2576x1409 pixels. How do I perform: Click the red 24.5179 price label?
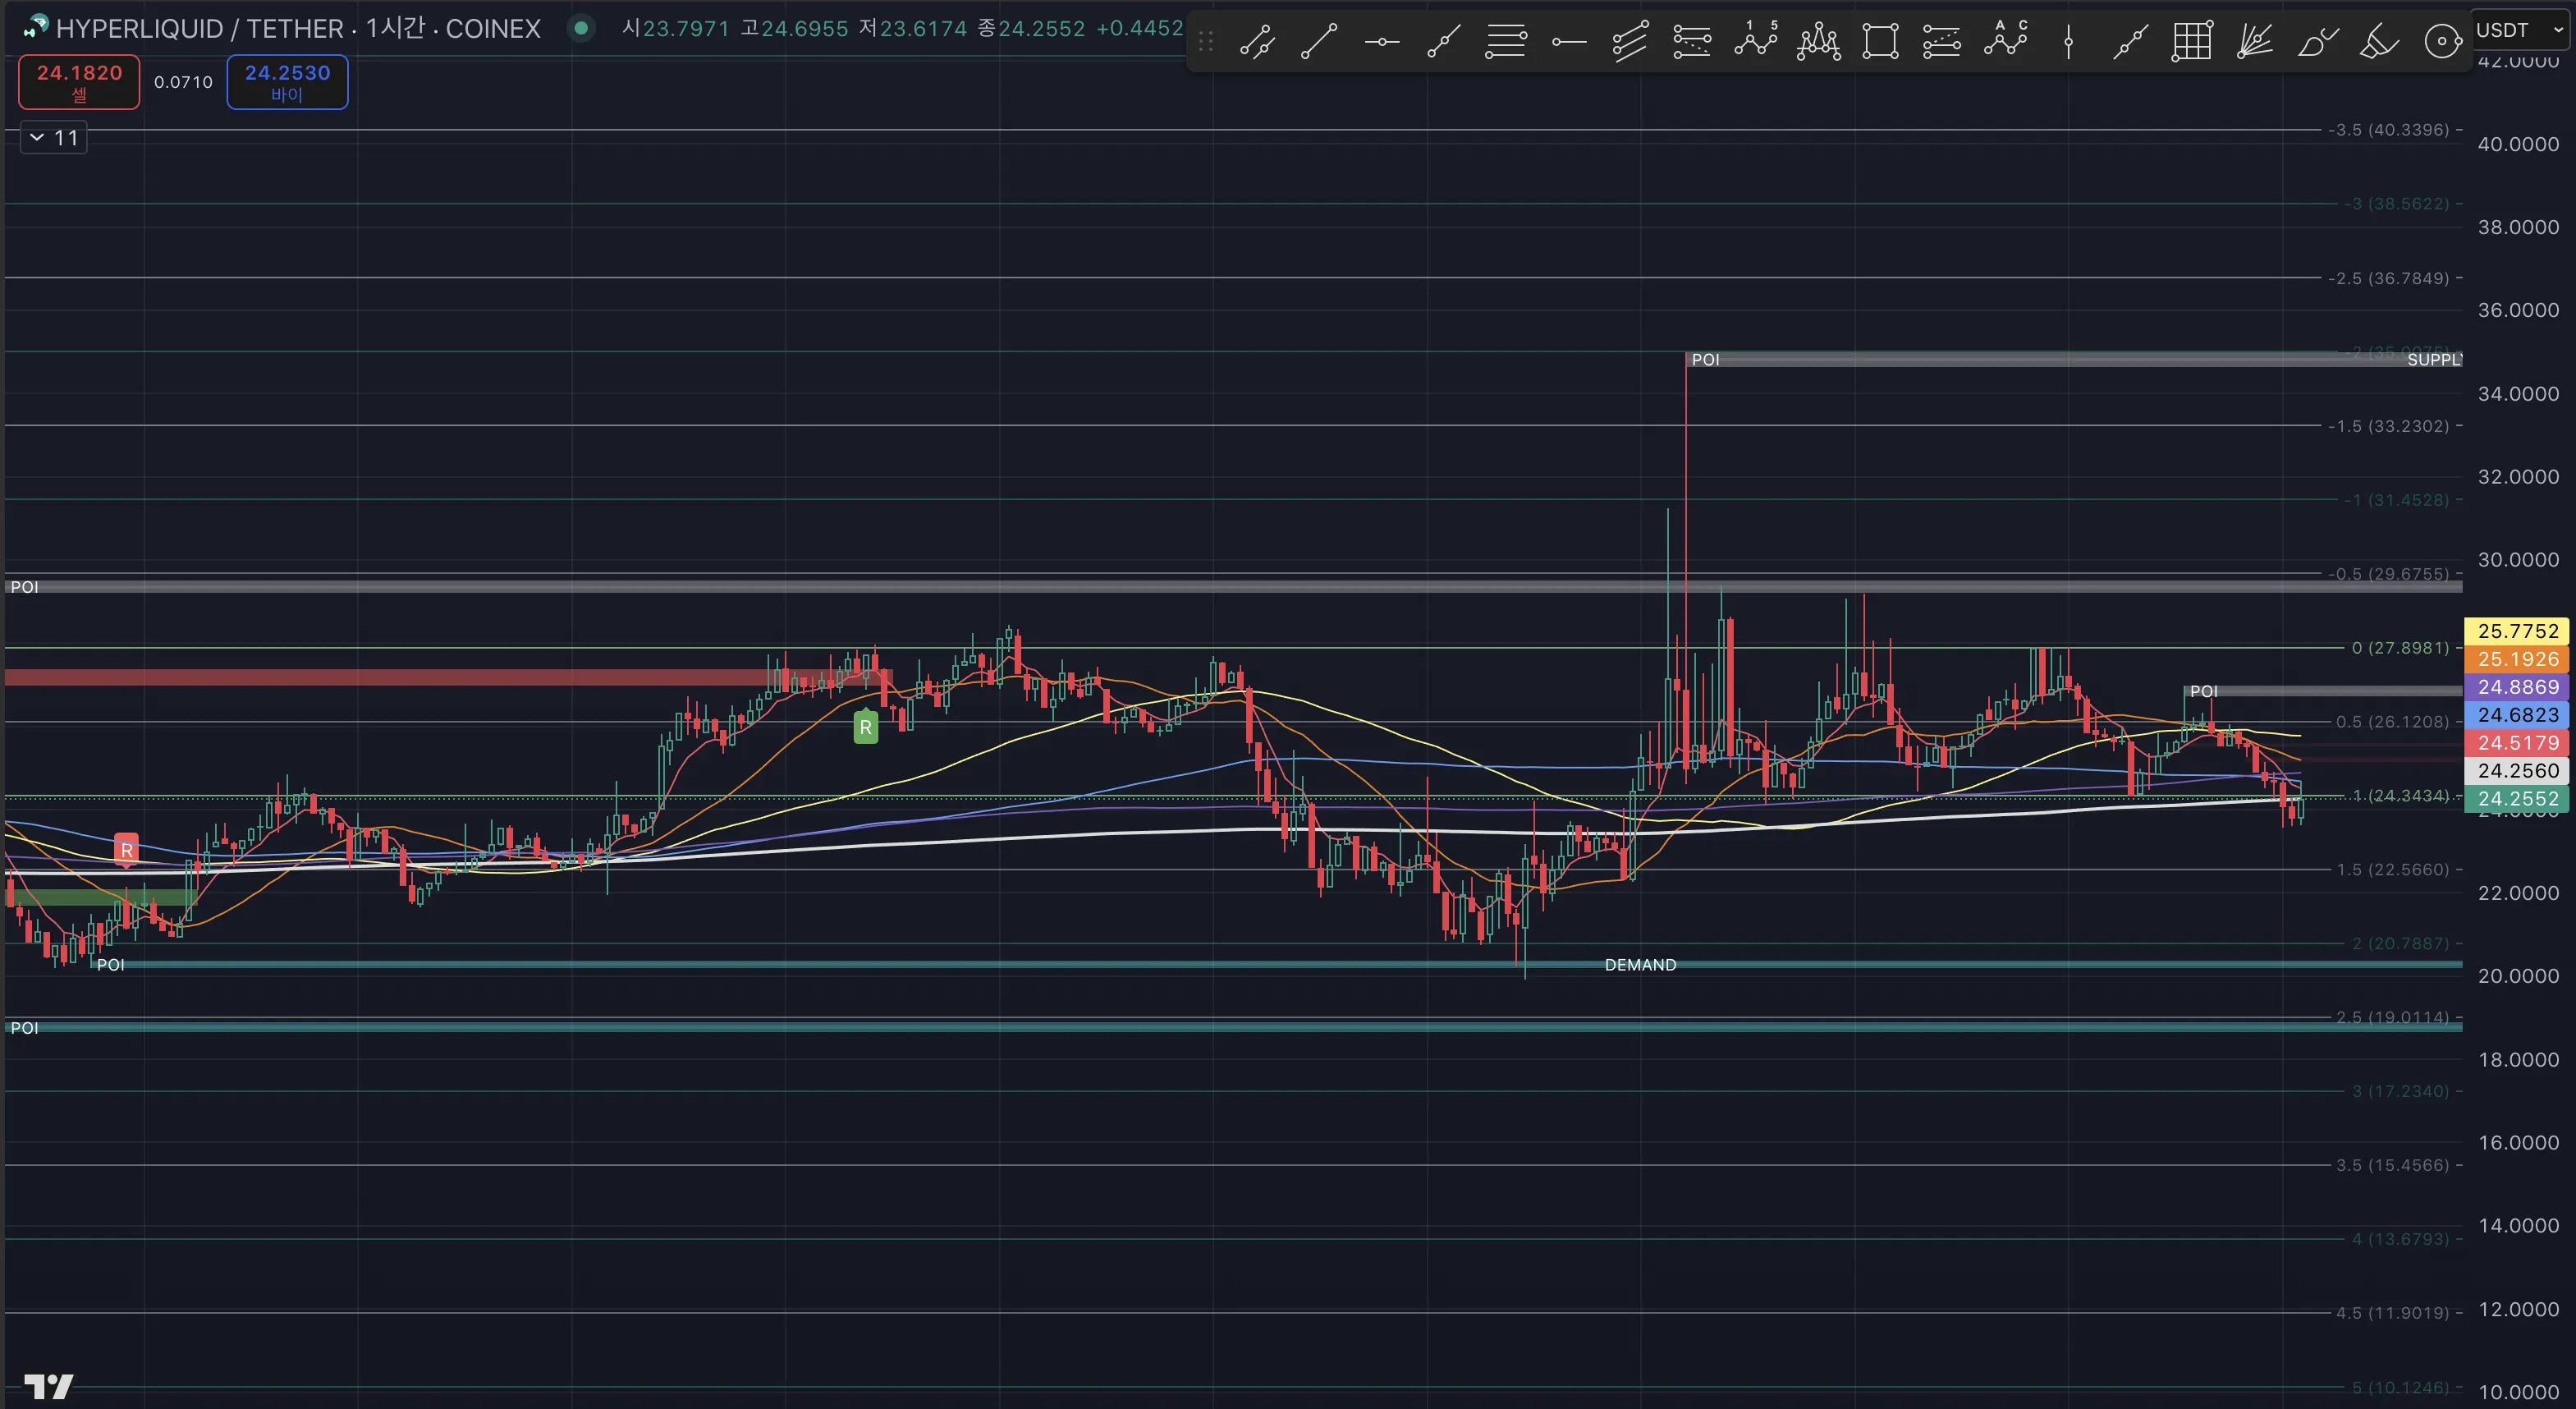pyautogui.click(x=2517, y=743)
